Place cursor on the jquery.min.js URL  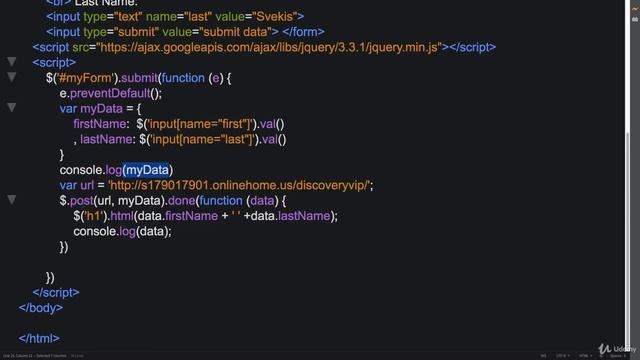point(269,47)
